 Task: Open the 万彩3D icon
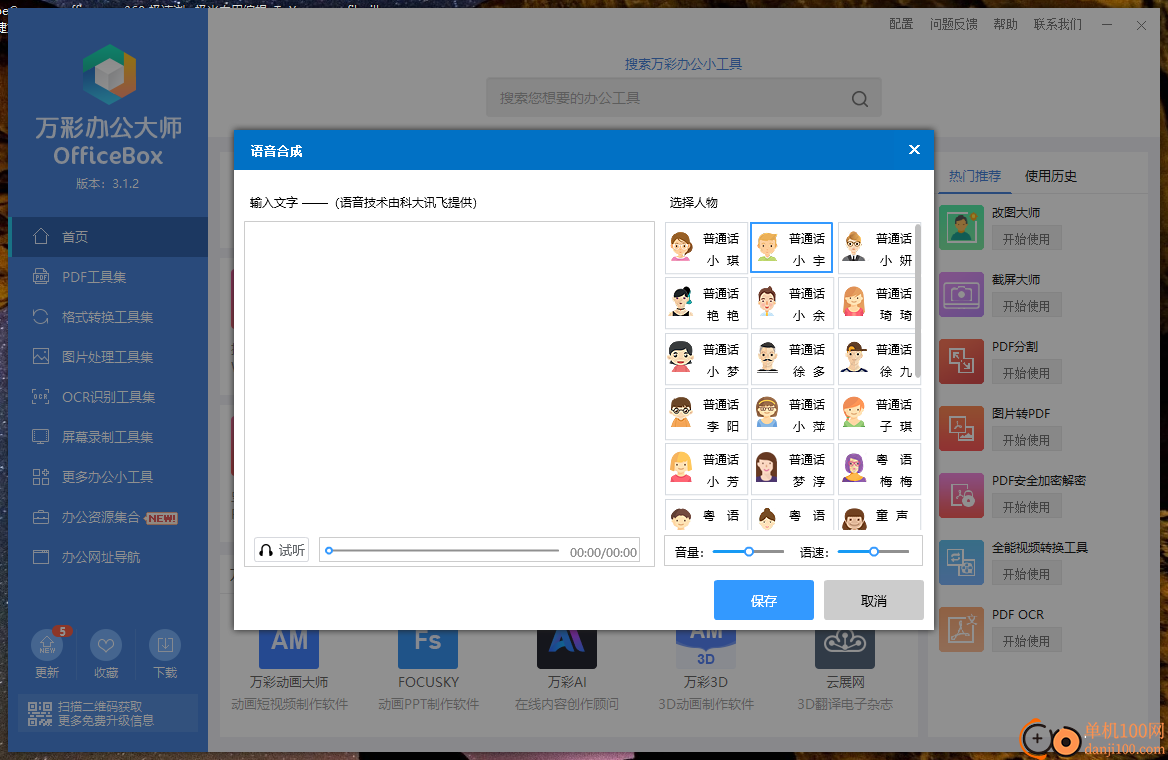pyautogui.click(x=705, y=648)
